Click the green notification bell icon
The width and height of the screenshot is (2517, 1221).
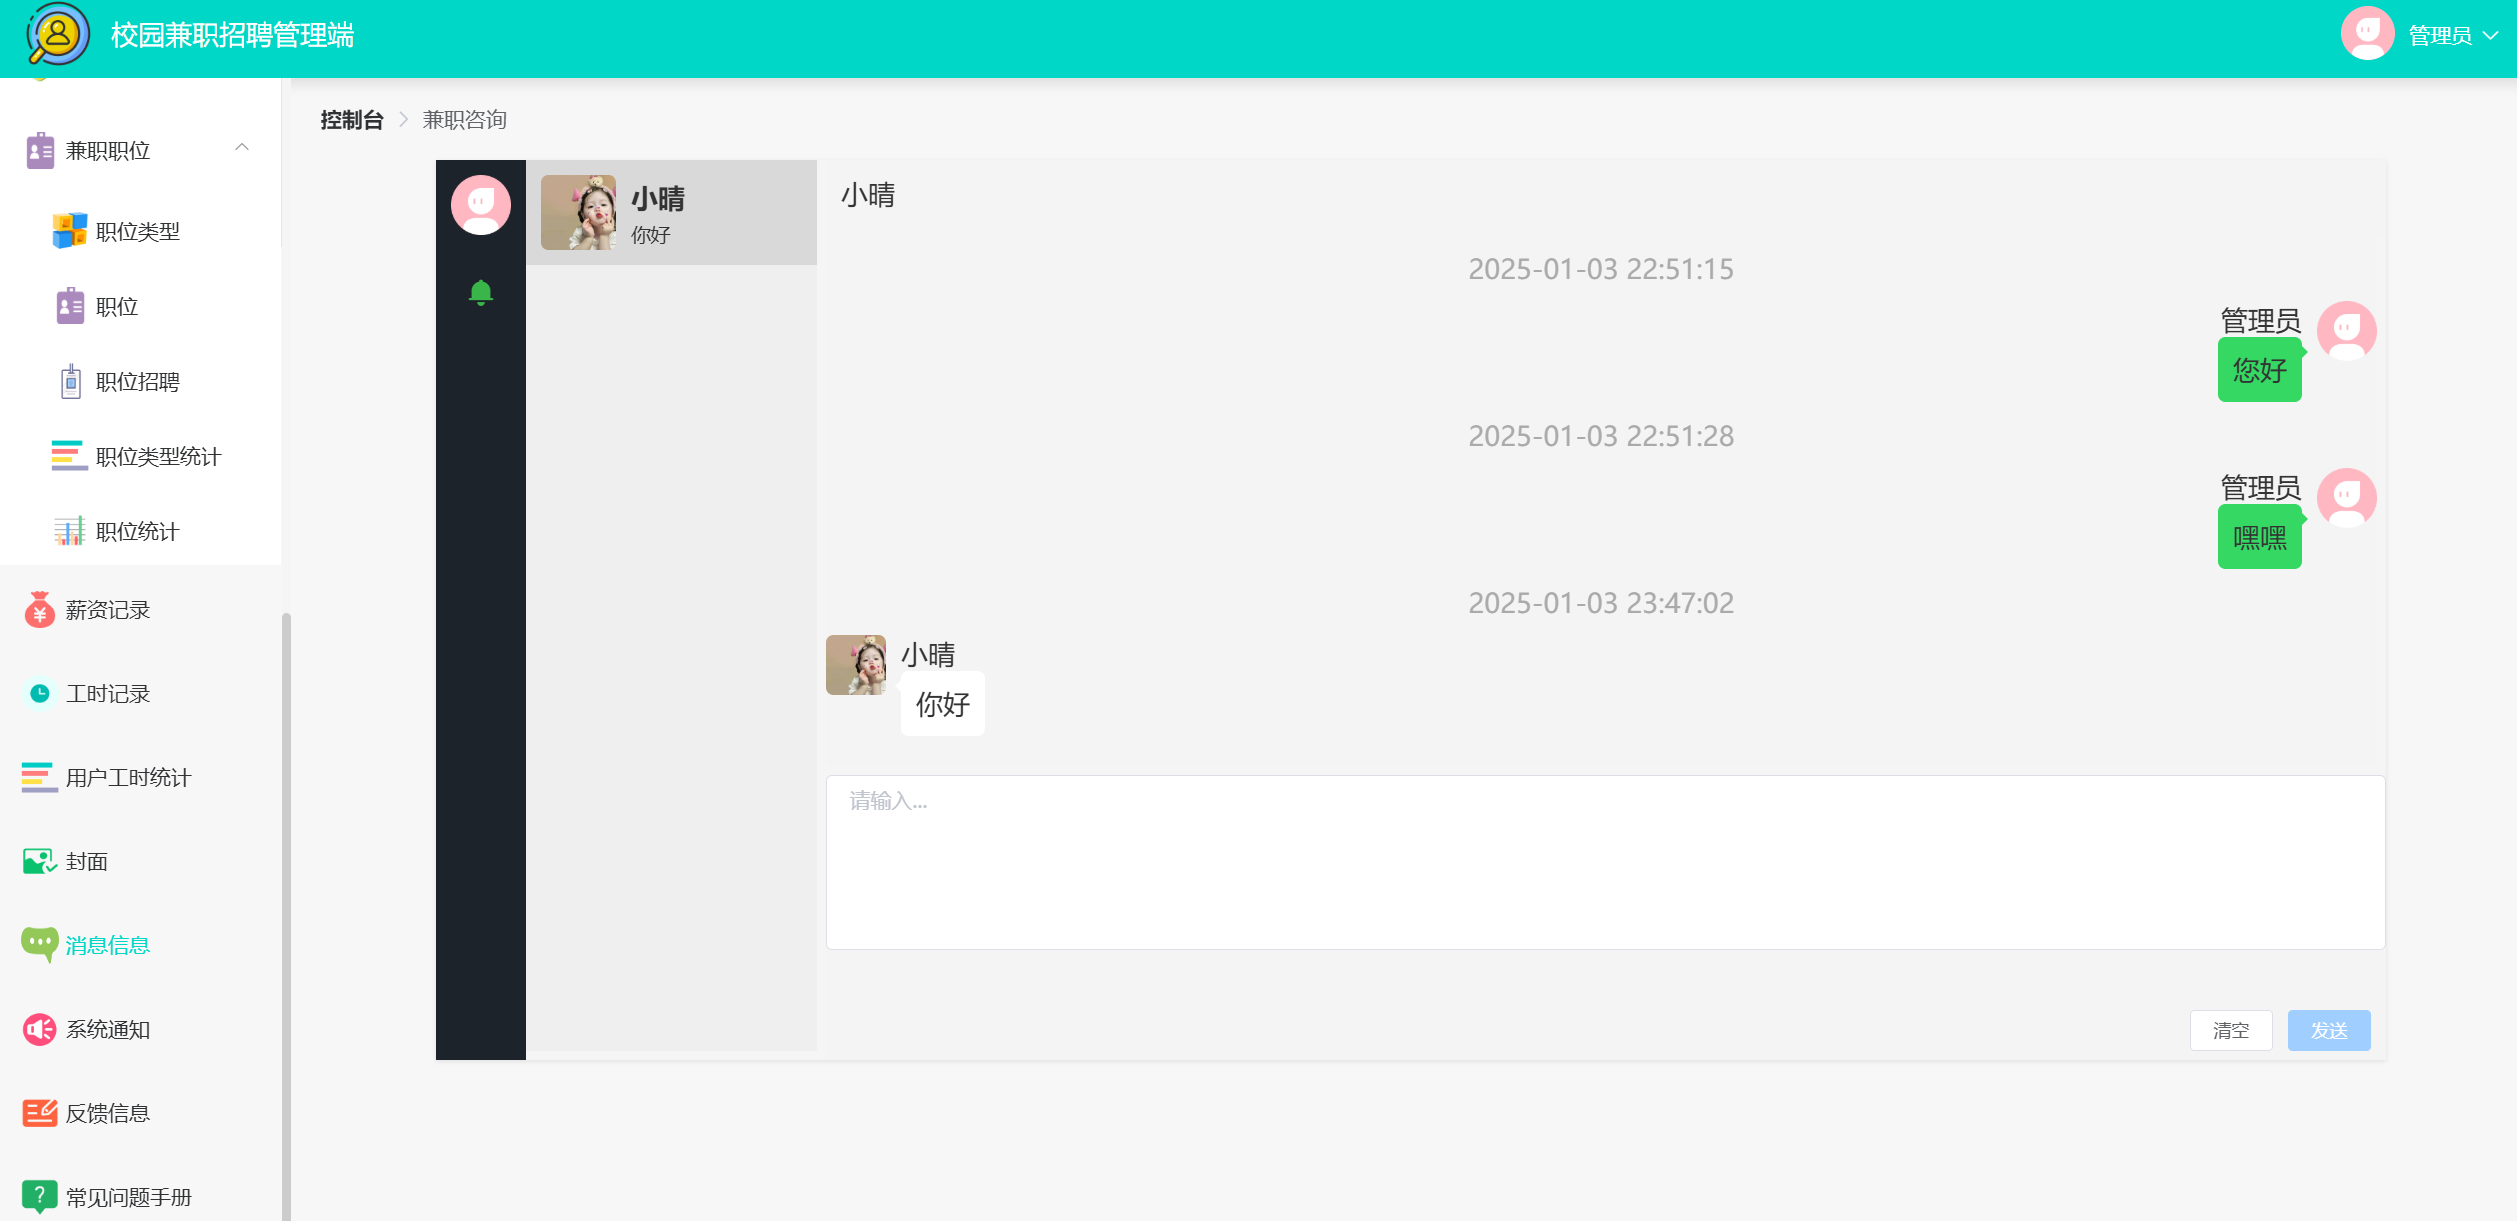coord(480,292)
